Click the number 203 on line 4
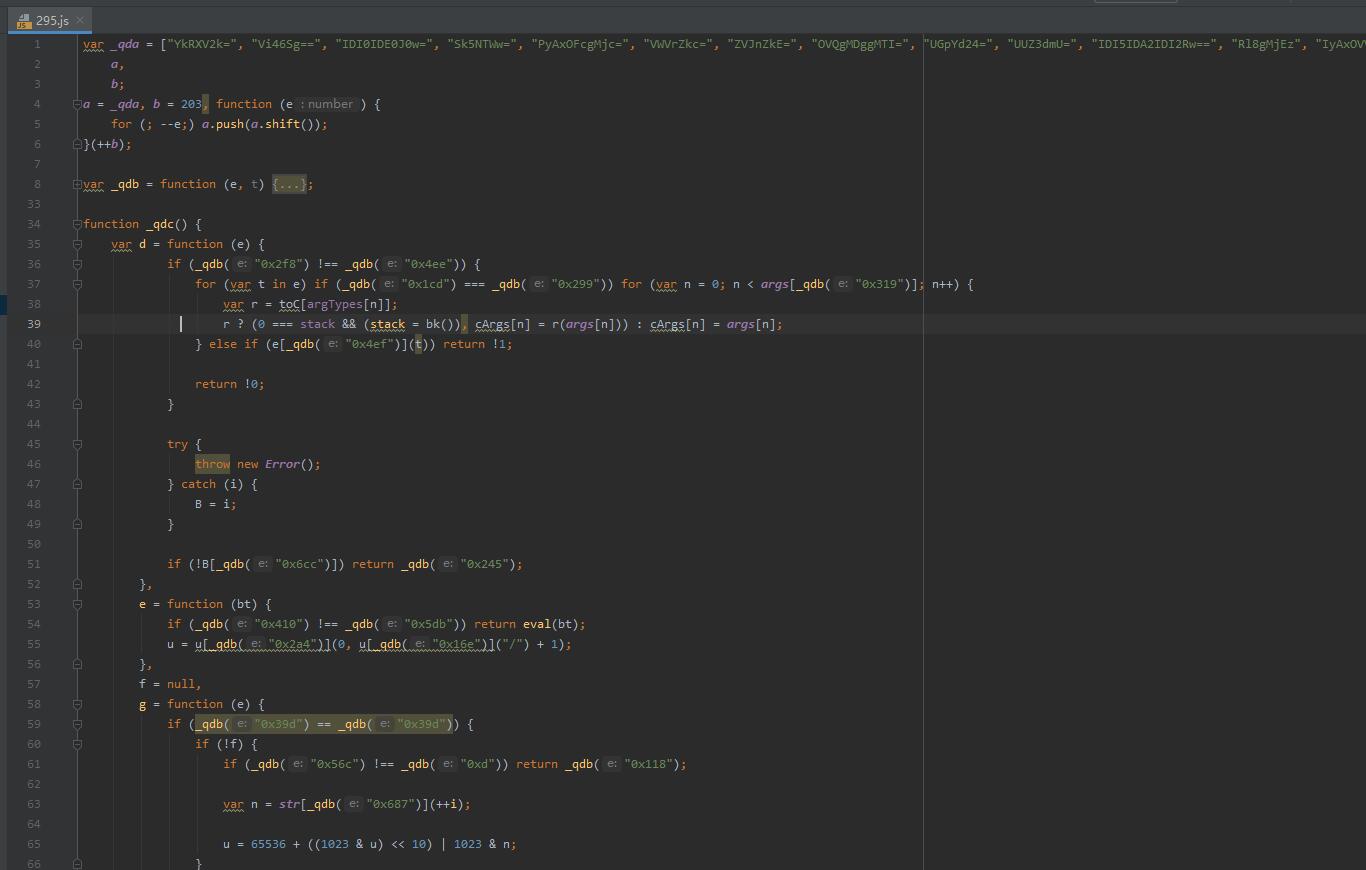The image size is (1366, 870). 191,104
